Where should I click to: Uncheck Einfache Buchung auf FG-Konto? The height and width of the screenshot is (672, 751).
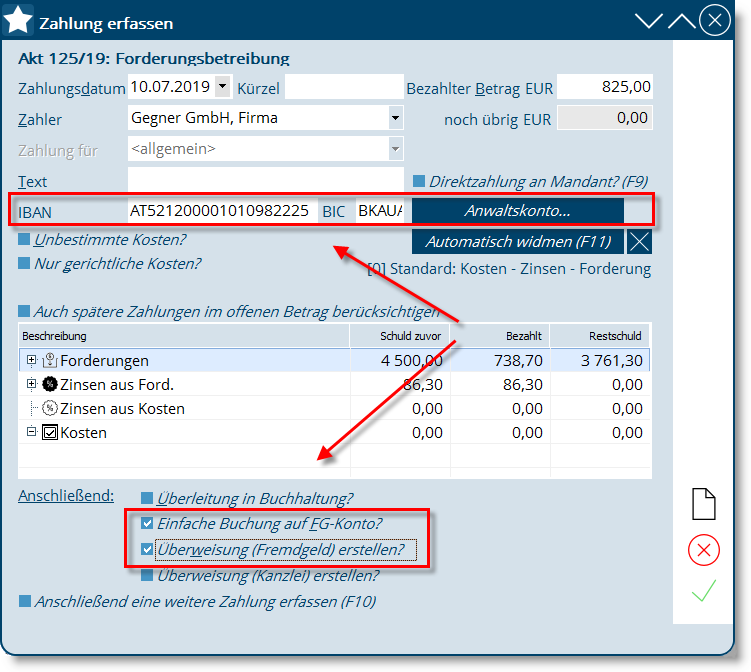(x=147, y=524)
